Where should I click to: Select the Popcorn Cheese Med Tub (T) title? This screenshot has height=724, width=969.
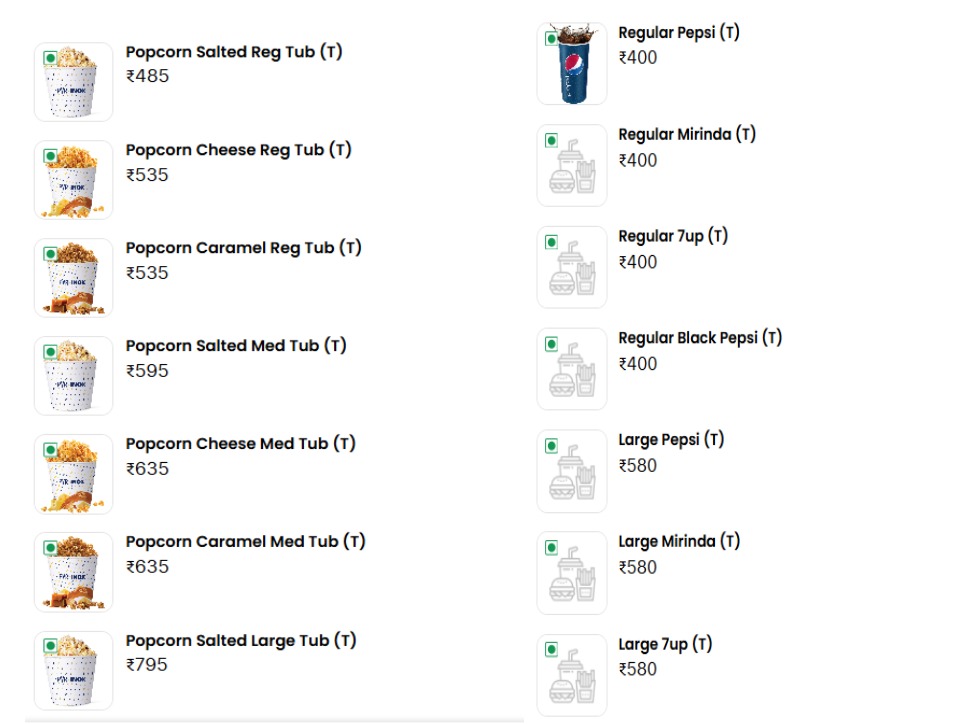241,444
